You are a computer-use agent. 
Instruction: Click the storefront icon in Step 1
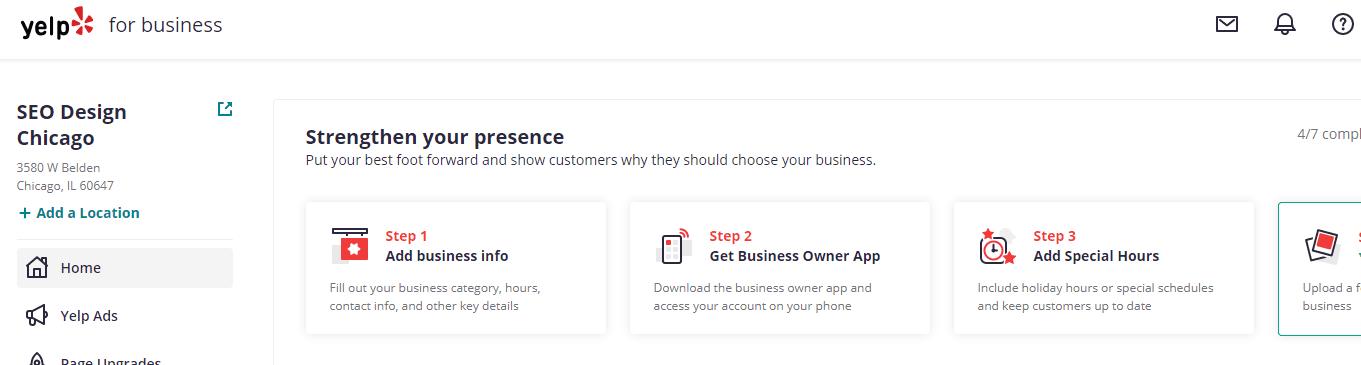pyautogui.click(x=350, y=245)
